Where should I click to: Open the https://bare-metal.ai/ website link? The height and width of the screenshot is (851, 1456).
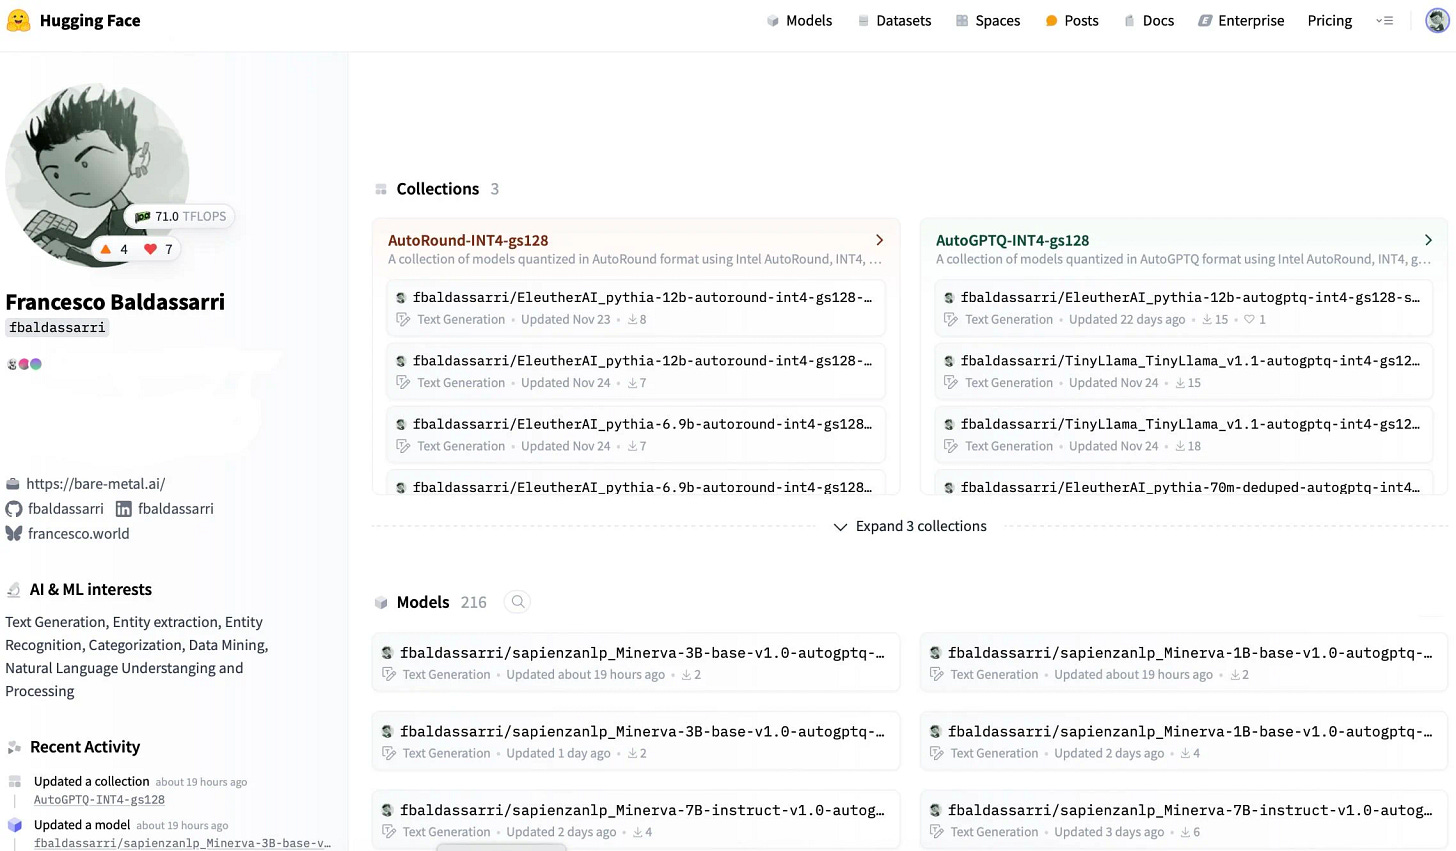click(95, 483)
